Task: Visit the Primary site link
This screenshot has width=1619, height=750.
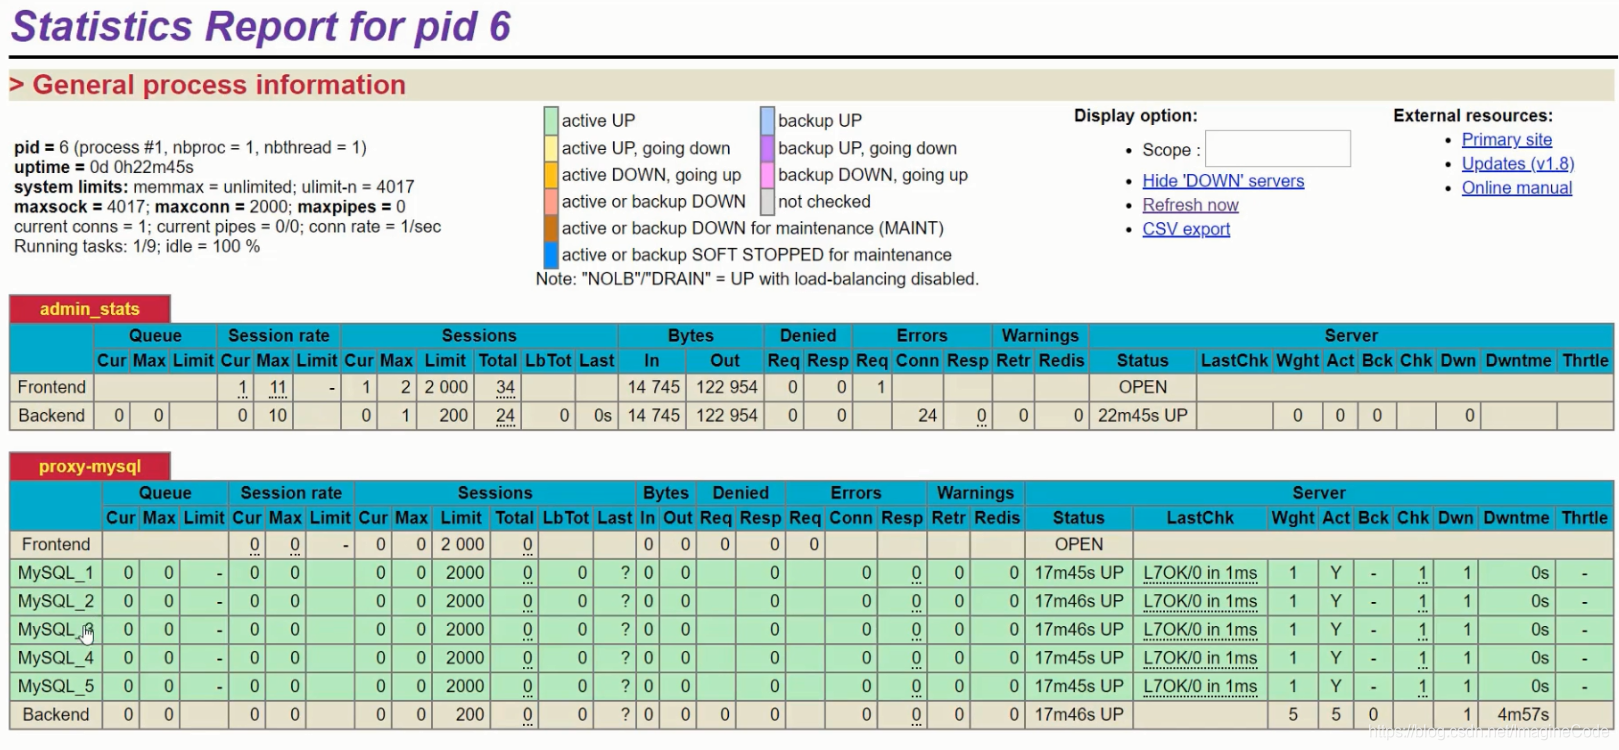Action: pyautogui.click(x=1507, y=140)
